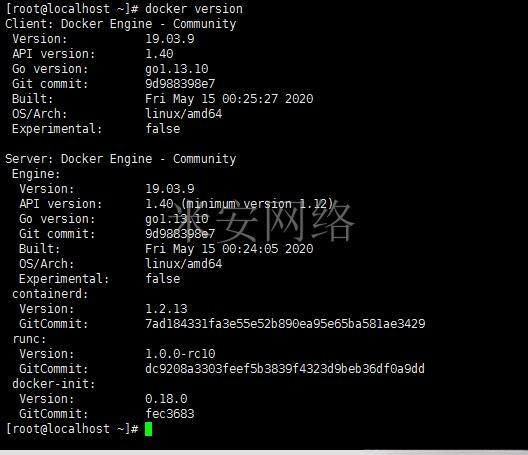This screenshot has width=528, height=455.
Task: Click the docker-init version 0.18.0
Action: coord(166,399)
